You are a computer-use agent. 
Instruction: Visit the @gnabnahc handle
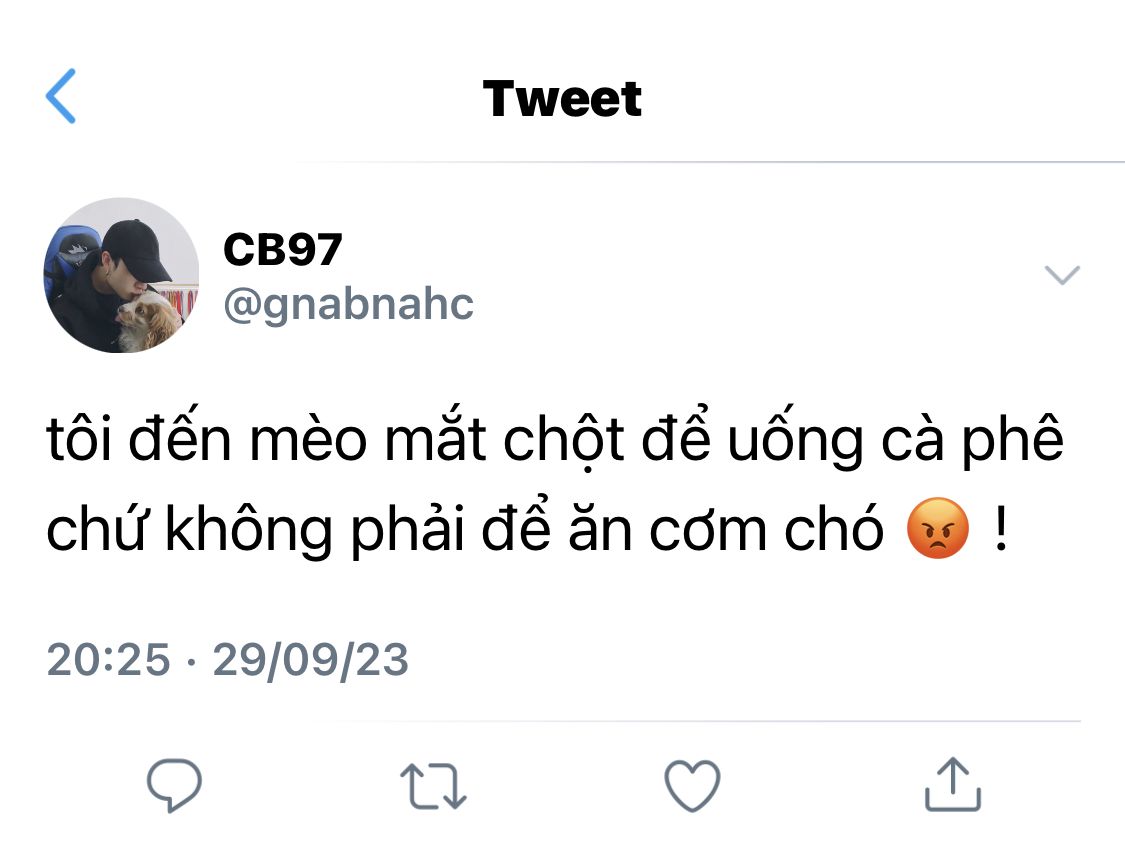tap(349, 304)
